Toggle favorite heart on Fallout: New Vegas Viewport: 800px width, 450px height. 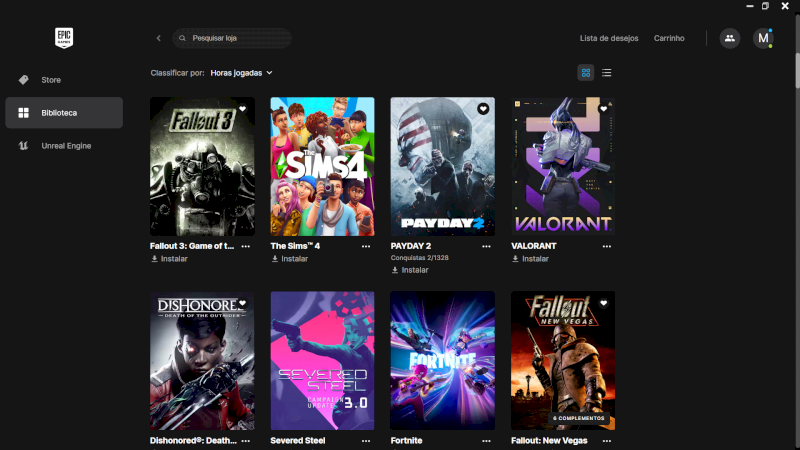pyautogui.click(x=604, y=303)
